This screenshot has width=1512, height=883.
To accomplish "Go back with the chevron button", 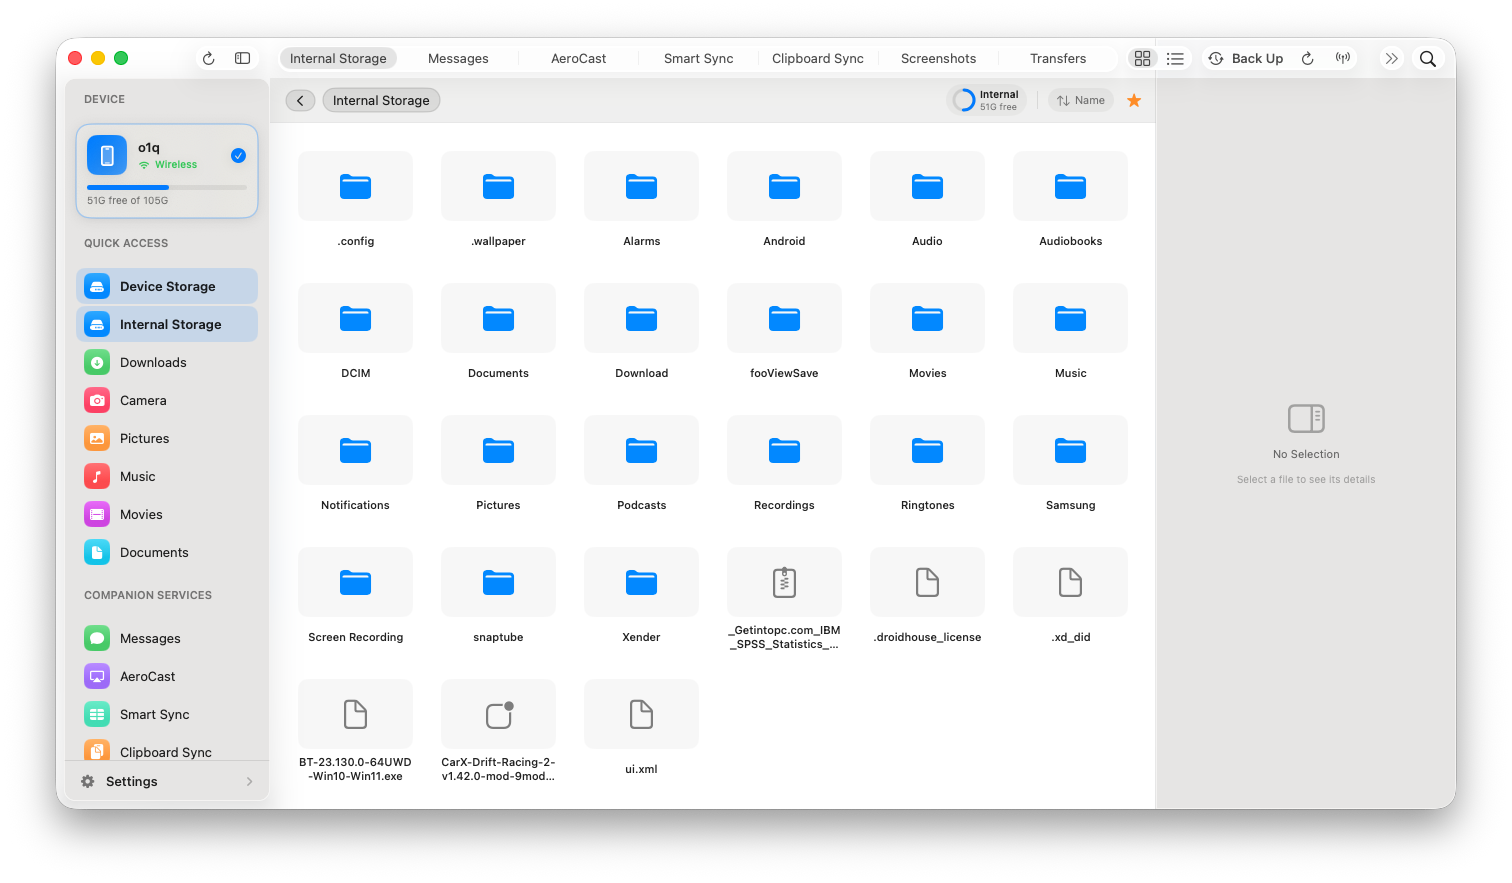I will (x=300, y=100).
